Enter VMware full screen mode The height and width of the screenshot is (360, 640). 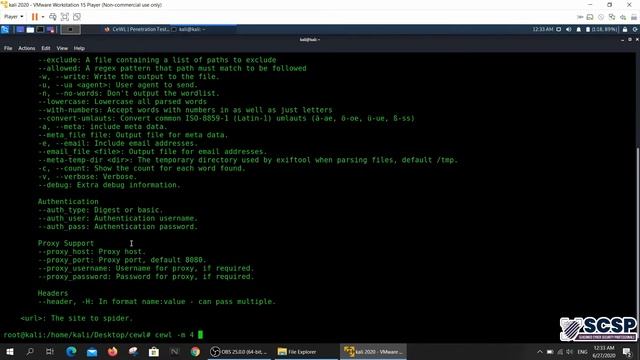(65, 17)
